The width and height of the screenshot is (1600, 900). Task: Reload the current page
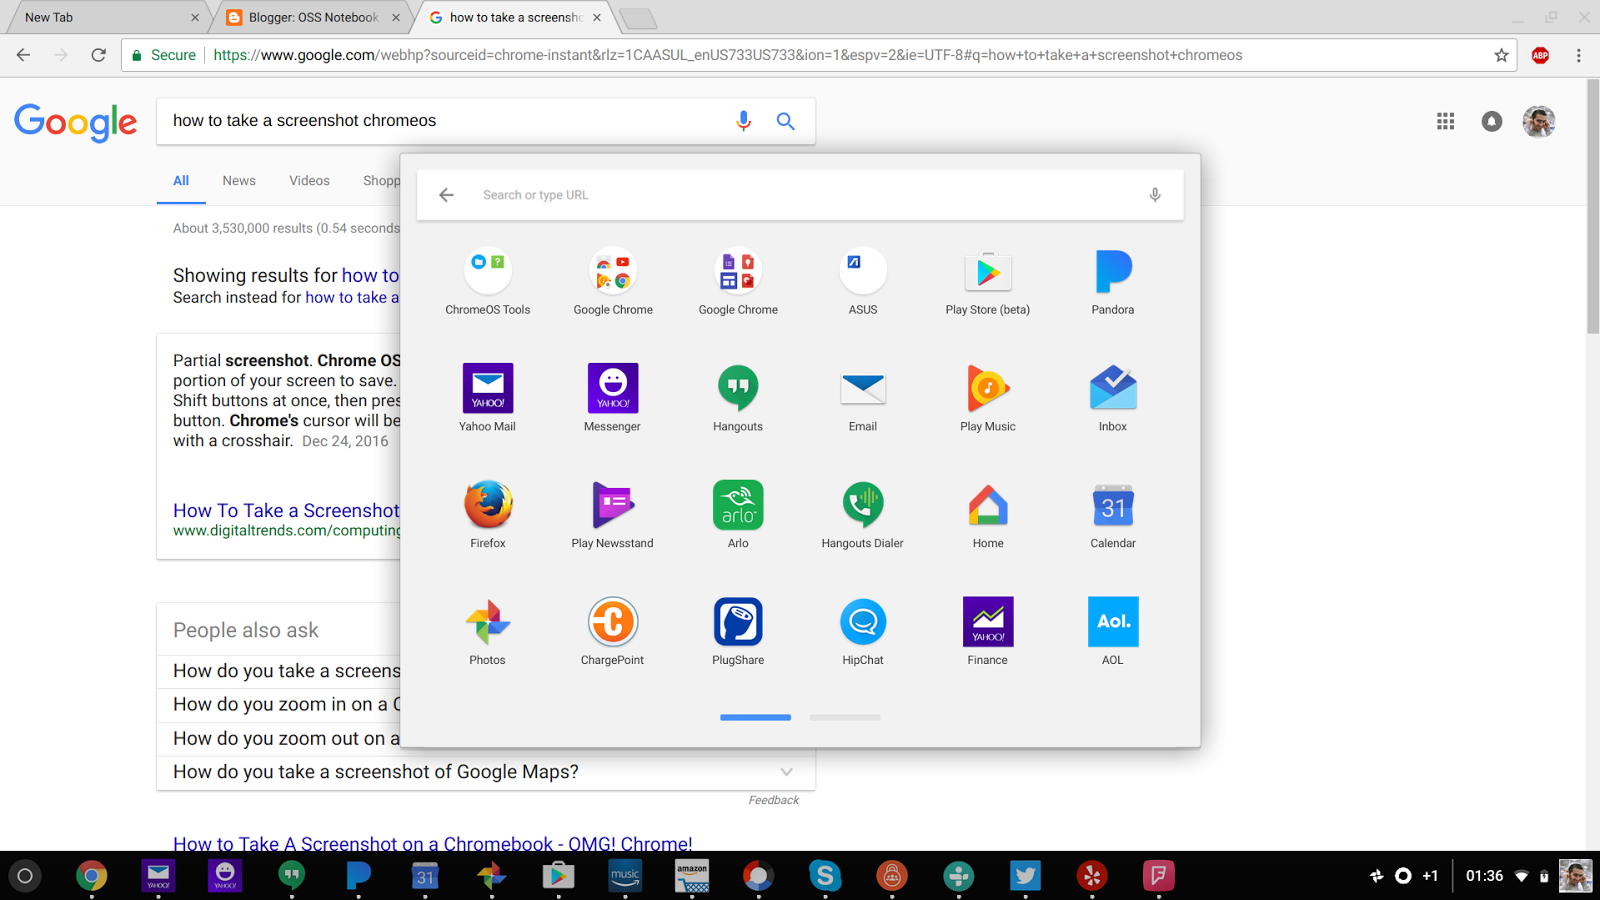[x=98, y=55]
